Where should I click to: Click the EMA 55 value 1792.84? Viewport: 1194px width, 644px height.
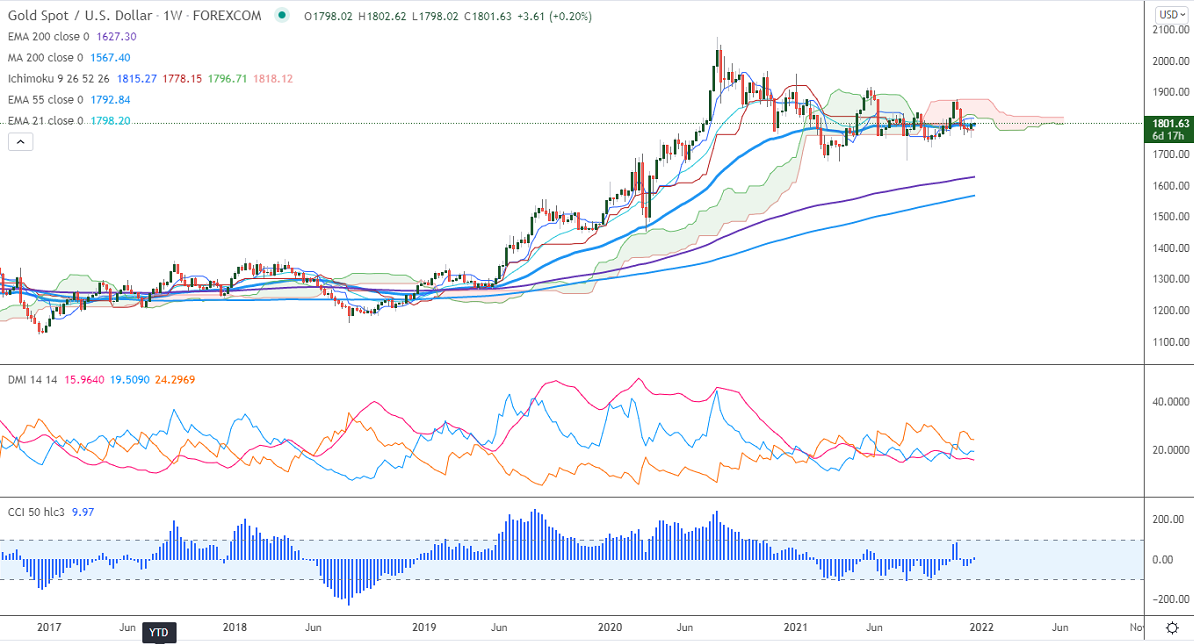point(110,100)
